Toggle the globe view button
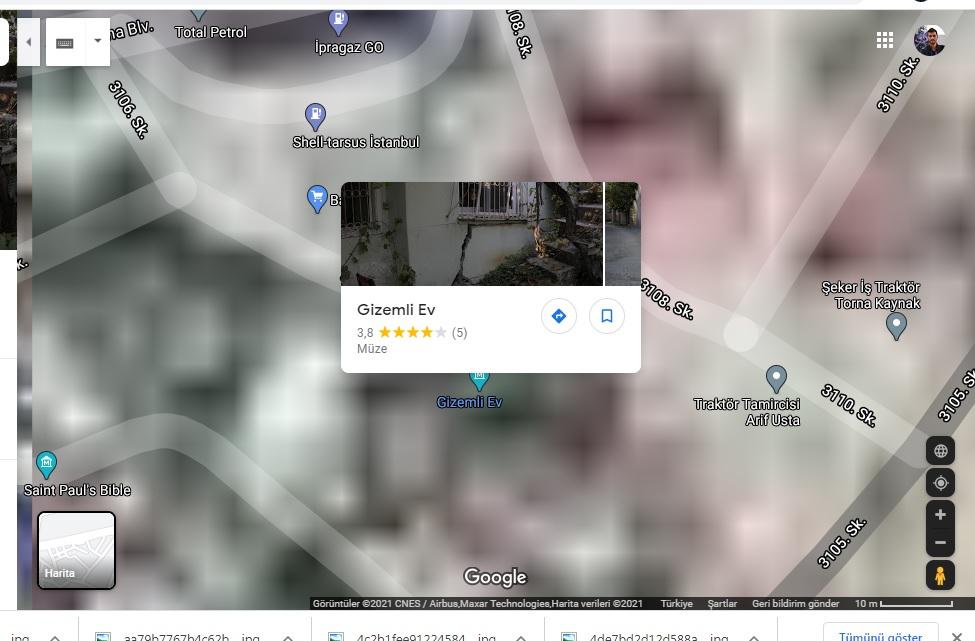Screen dimensions: 975x641 click(x=940, y=451)
